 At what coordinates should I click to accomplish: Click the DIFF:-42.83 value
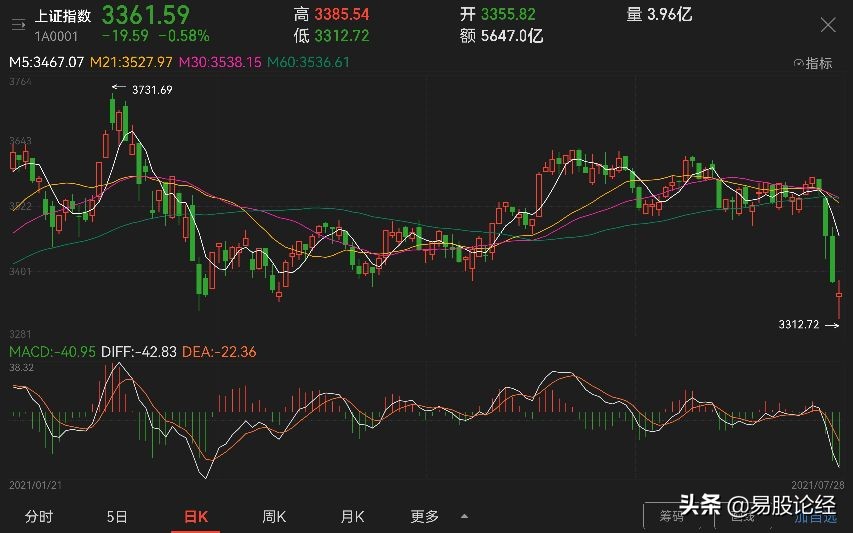pos(139,352)
